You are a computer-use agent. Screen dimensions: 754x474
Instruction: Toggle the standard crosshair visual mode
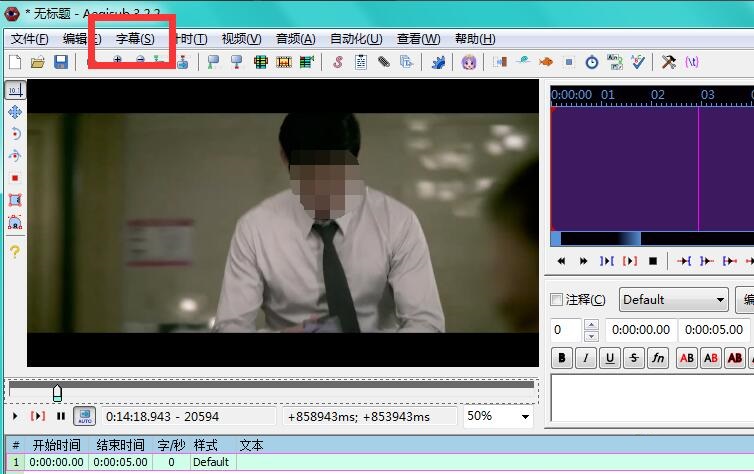click(x=15, y=90)
